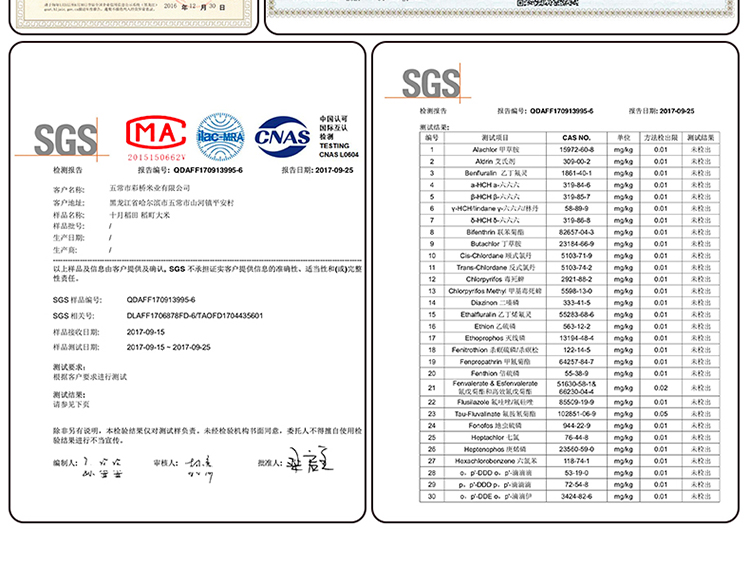Select CAS number 55283-68-6
Screen dimensions: 750x566
pyautogui.click(x=576, y=314)
